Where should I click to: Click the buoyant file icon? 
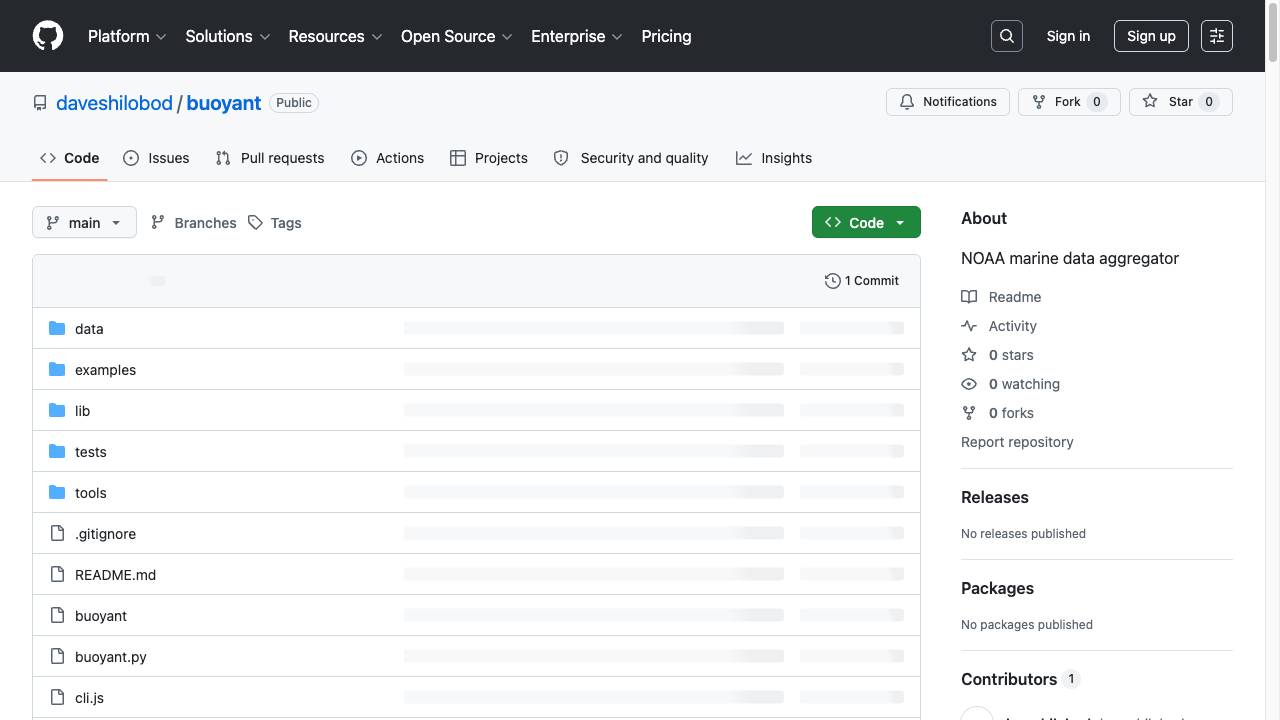[x=57, y=615]
